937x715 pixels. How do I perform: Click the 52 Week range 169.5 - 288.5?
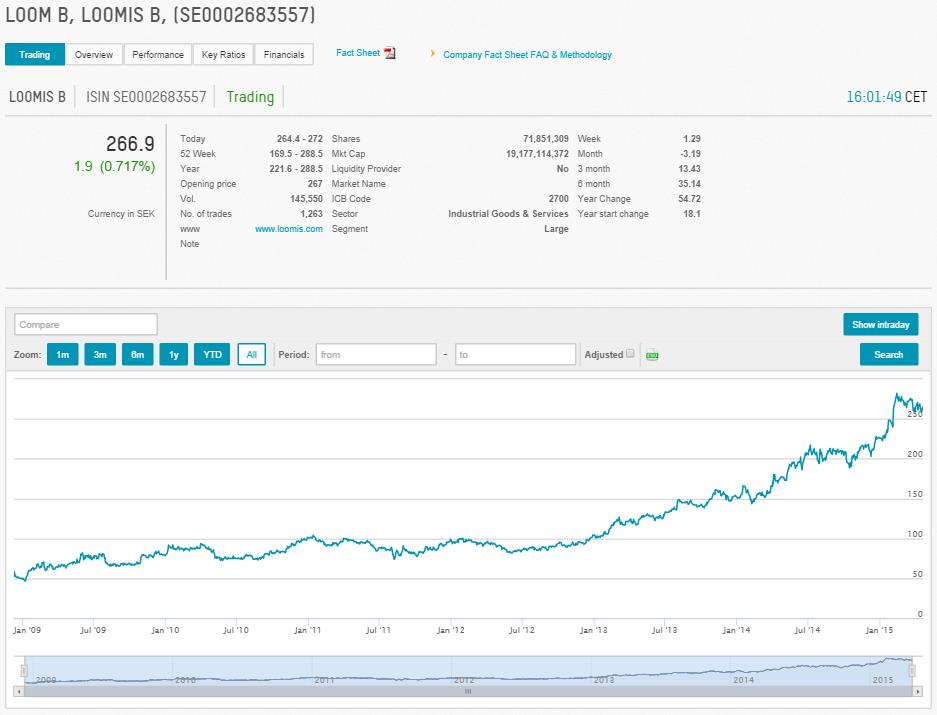[296, 154]
